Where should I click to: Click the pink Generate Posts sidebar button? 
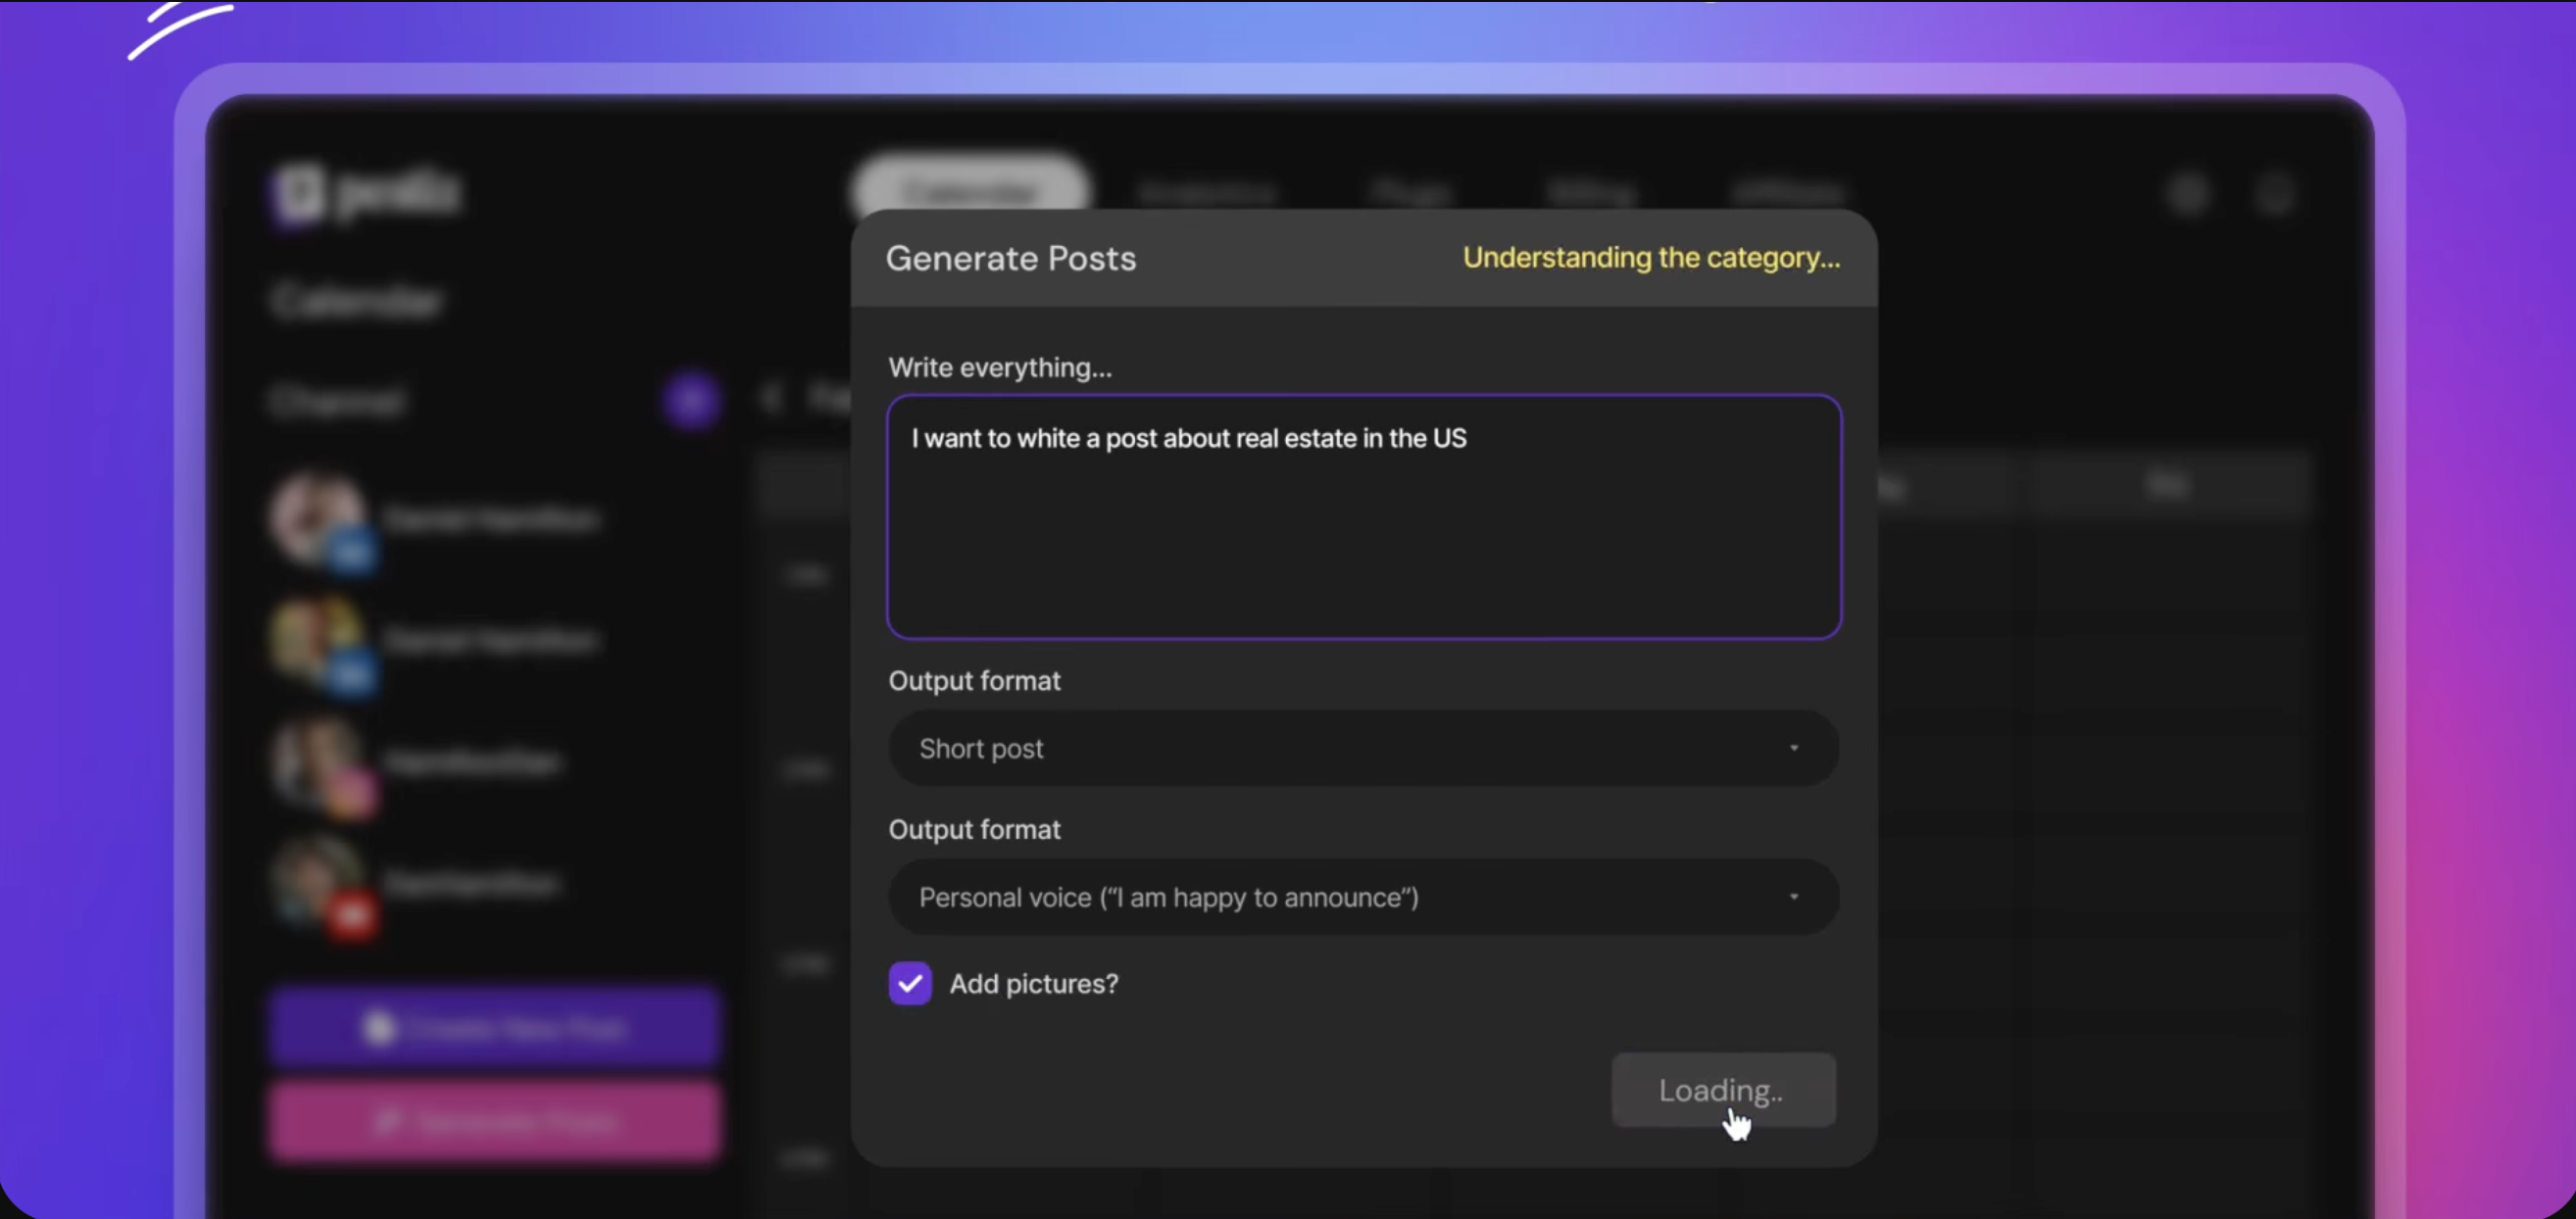tap(494, 1121)
